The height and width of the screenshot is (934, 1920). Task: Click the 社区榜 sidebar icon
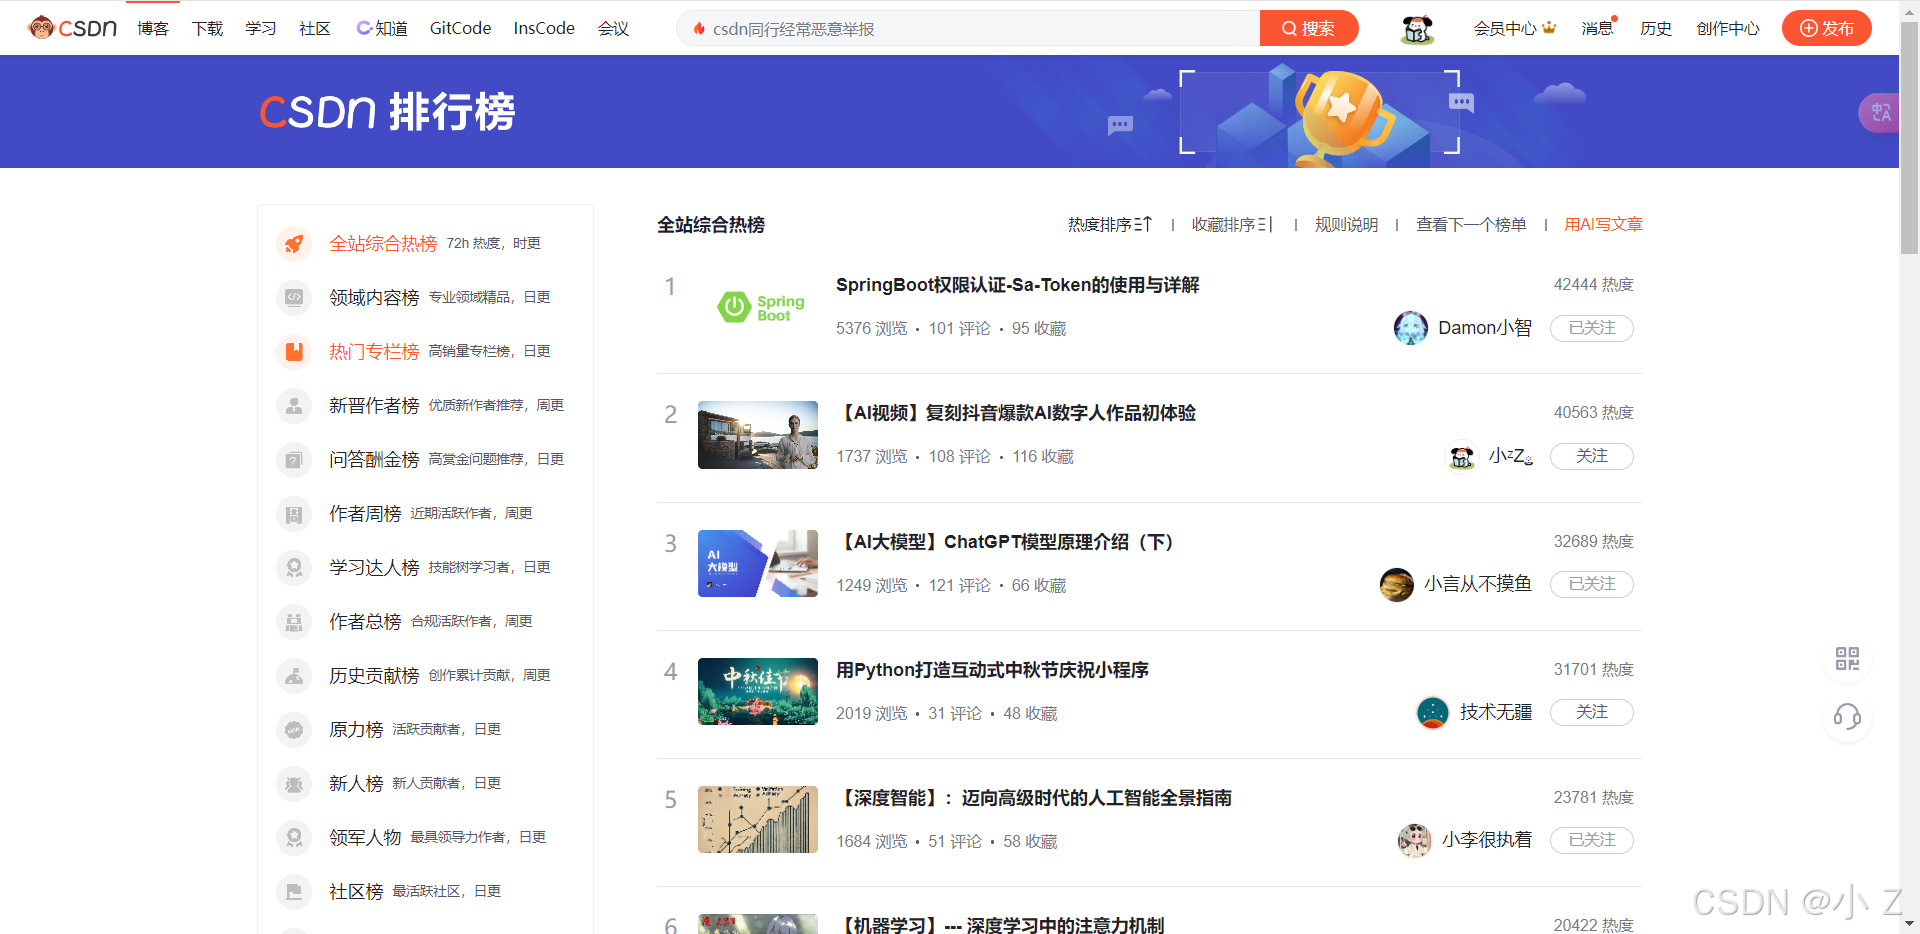294,891
